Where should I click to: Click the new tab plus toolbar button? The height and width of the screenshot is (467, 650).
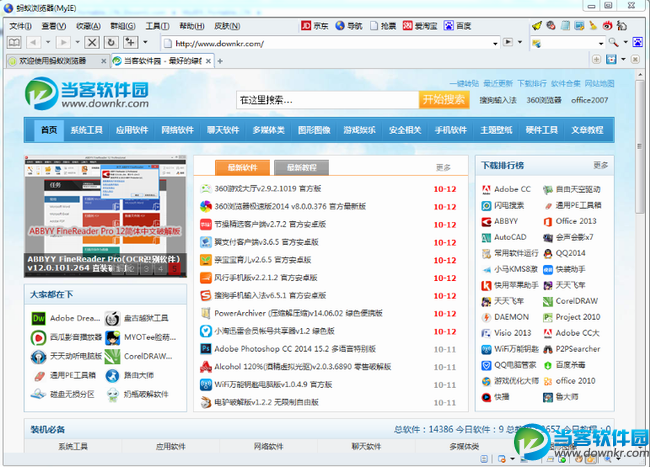coord(131,42)
